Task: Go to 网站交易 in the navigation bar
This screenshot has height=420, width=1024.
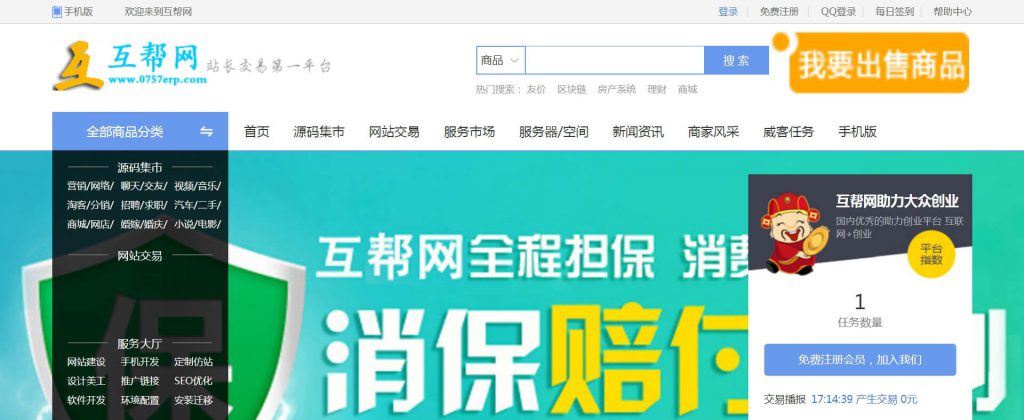Action: pyautogui.click(x=394, y=132)
